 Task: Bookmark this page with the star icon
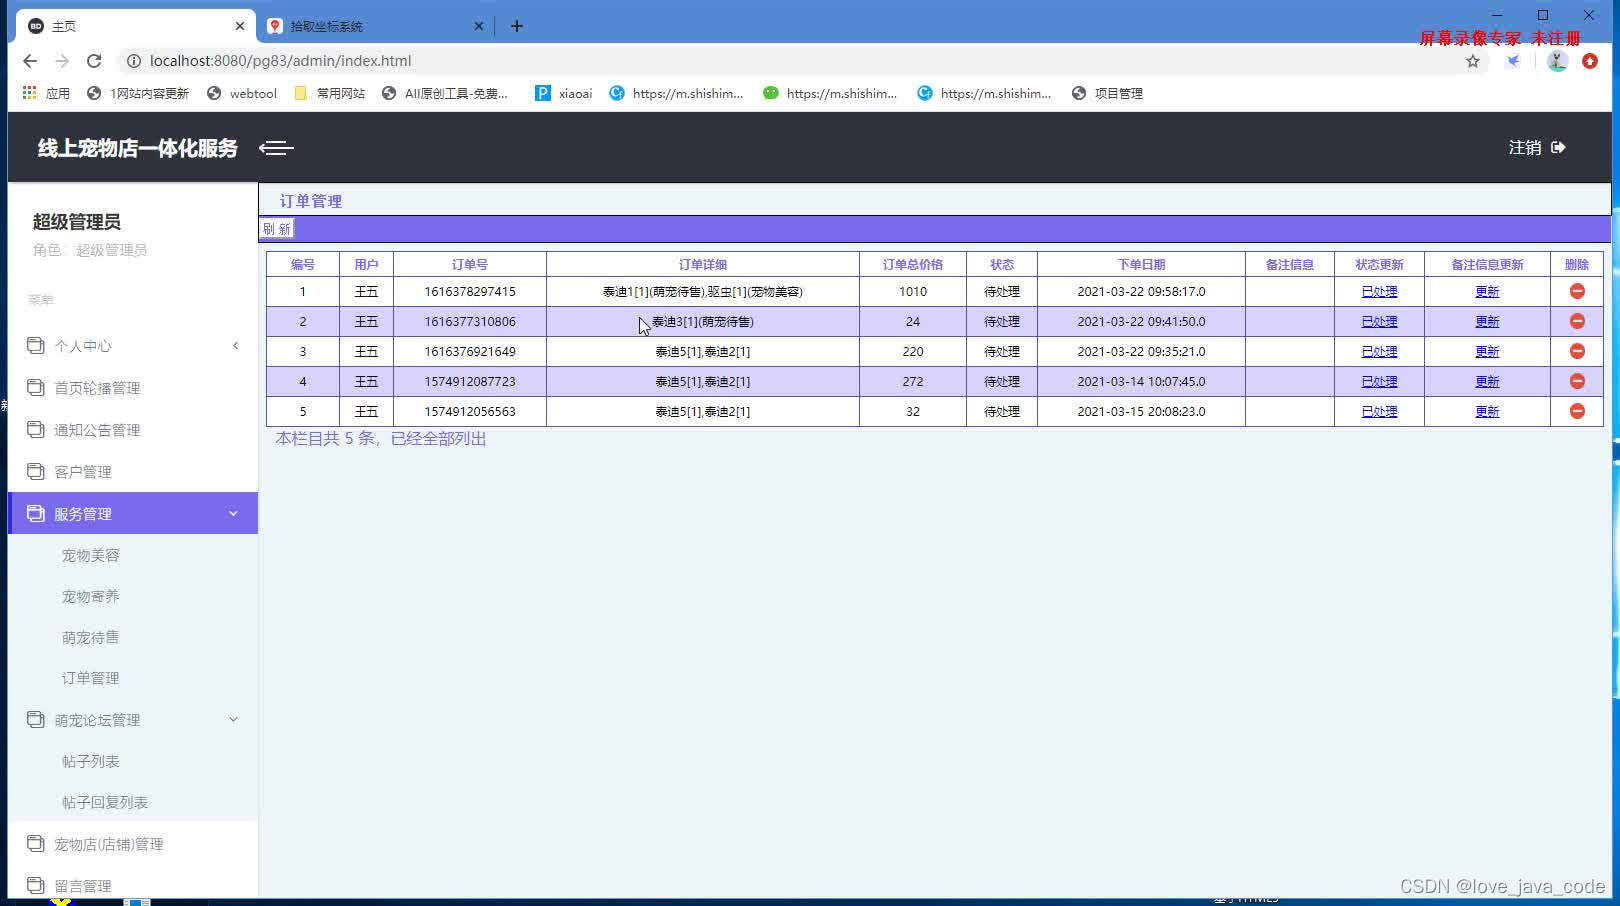pos(1473,61)
